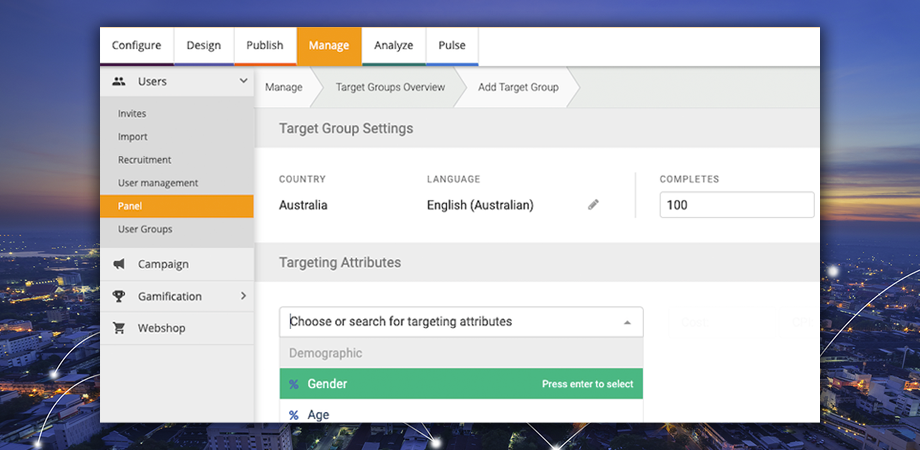This screenshot has width=920, height=450.
Task: Open the Pulse tab
Action: [452, 46]
